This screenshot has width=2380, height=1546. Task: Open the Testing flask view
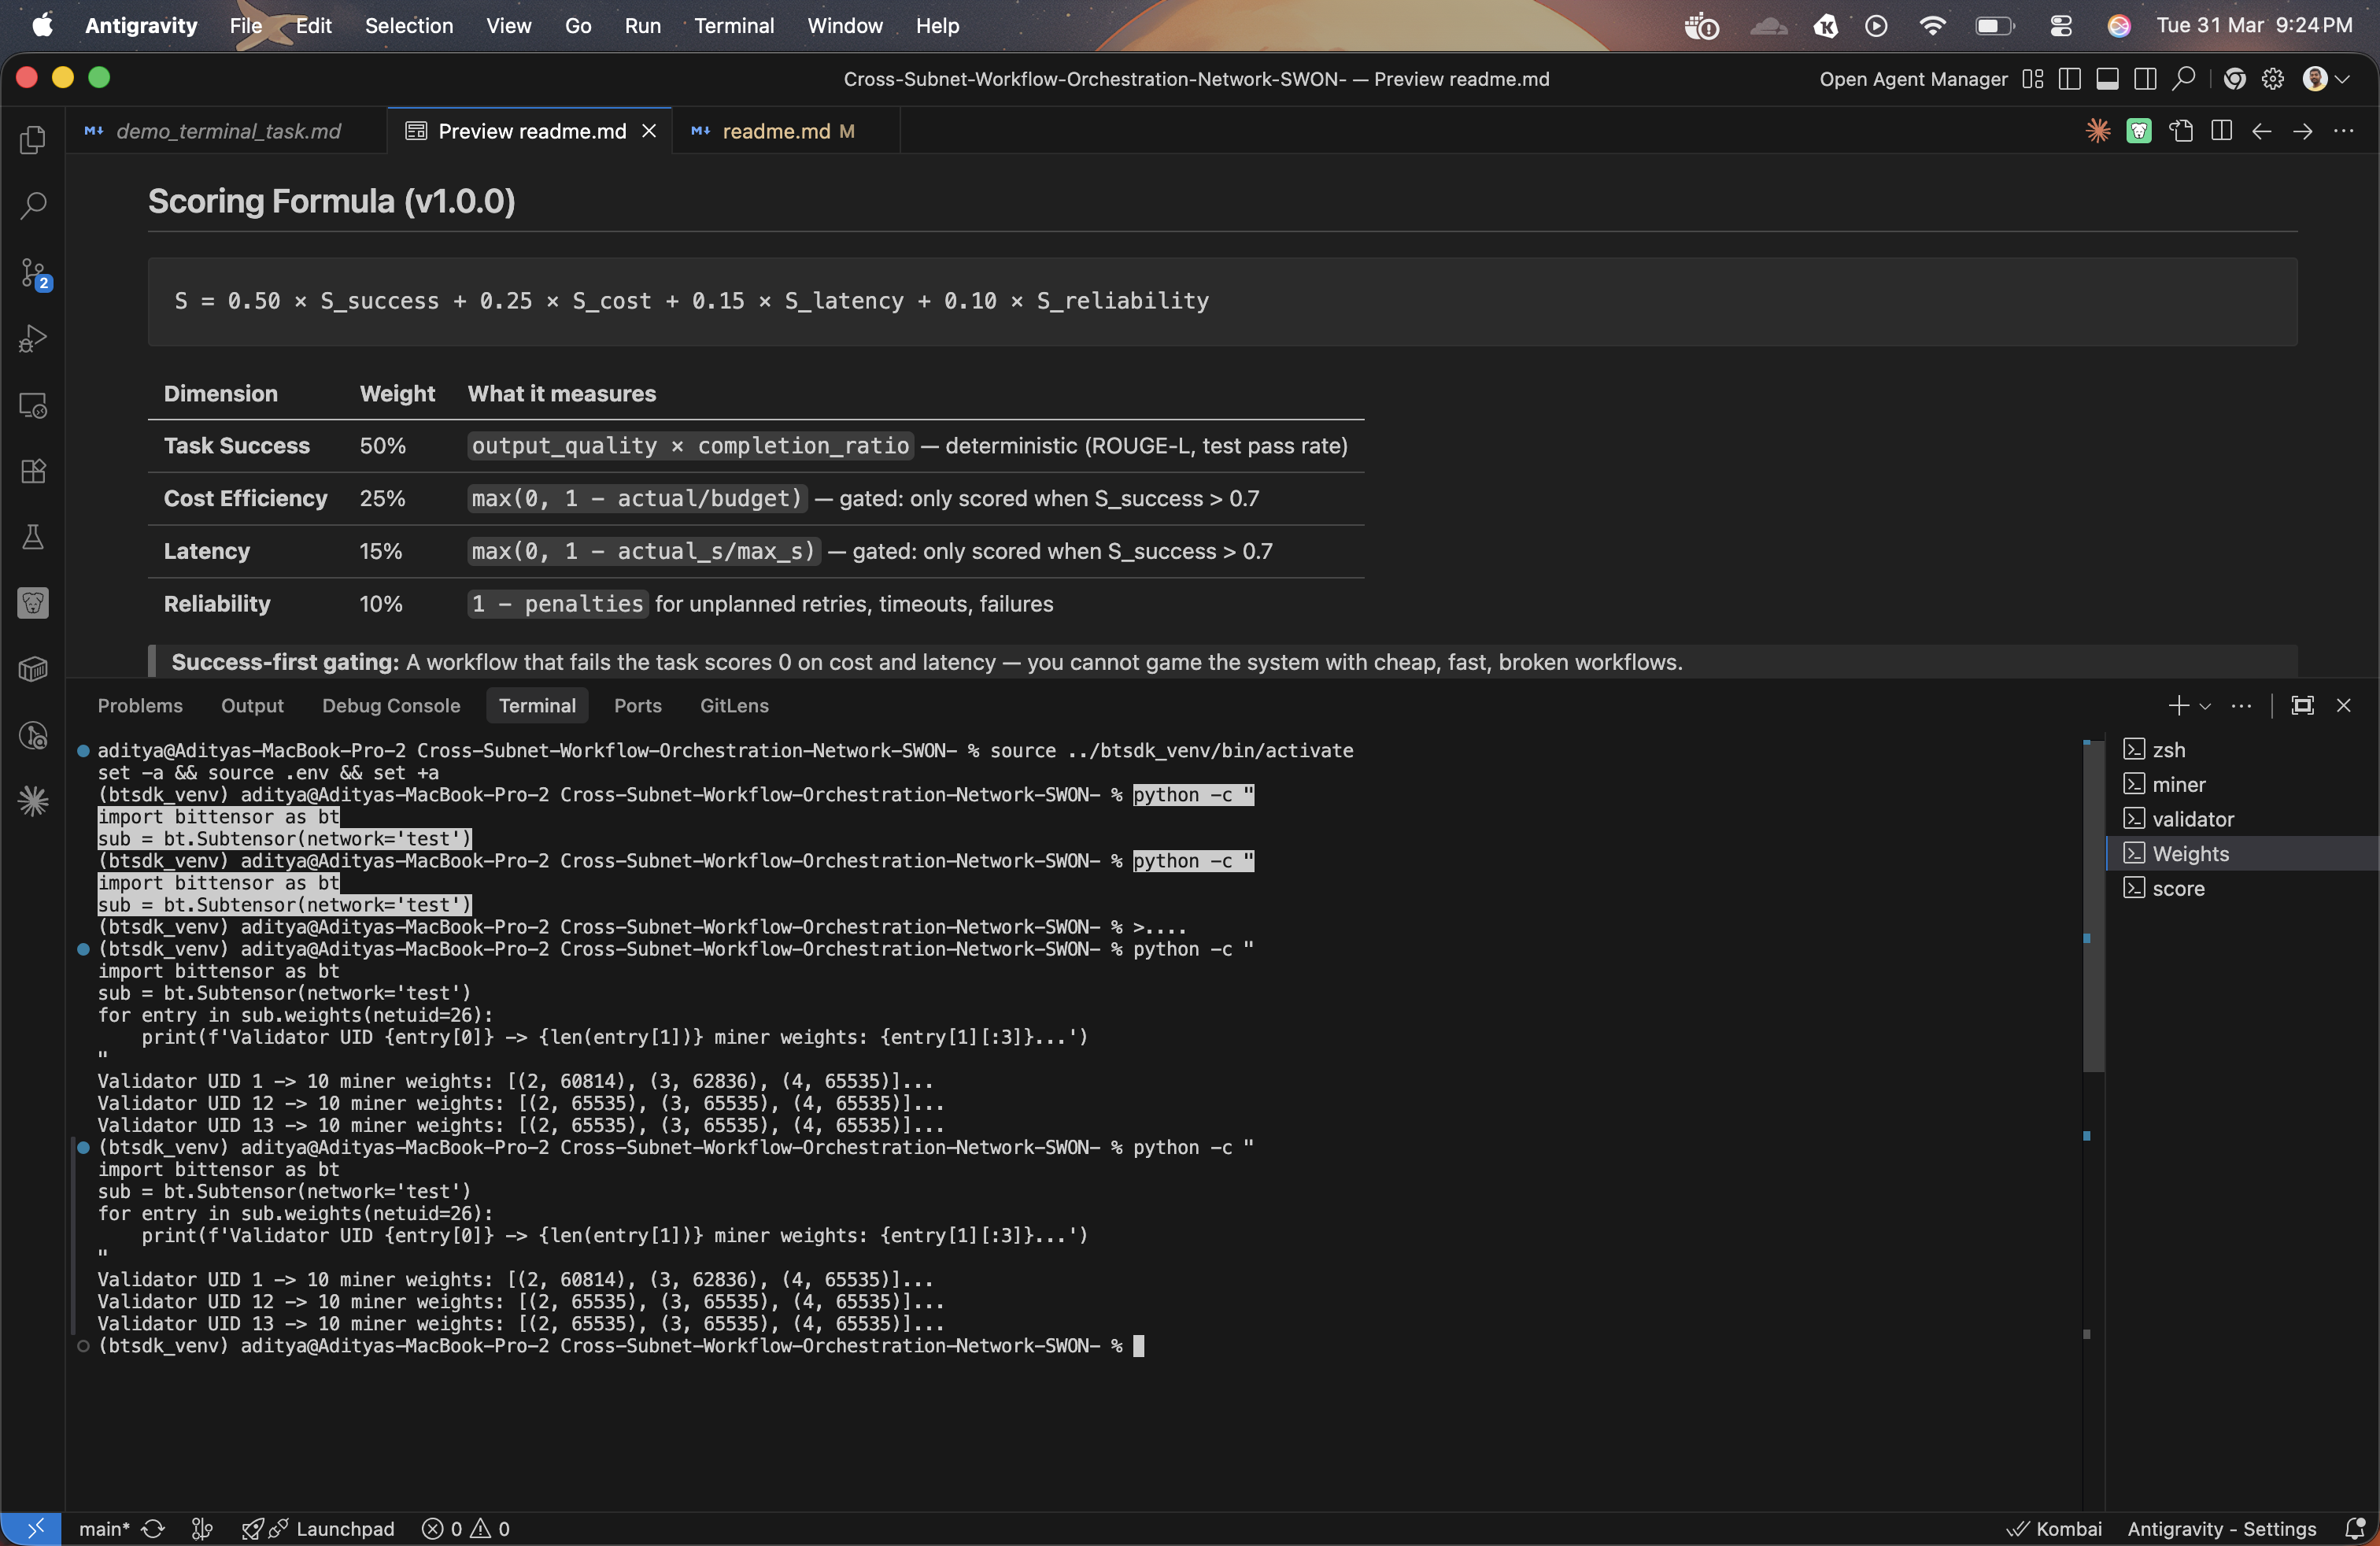[33, 537]
